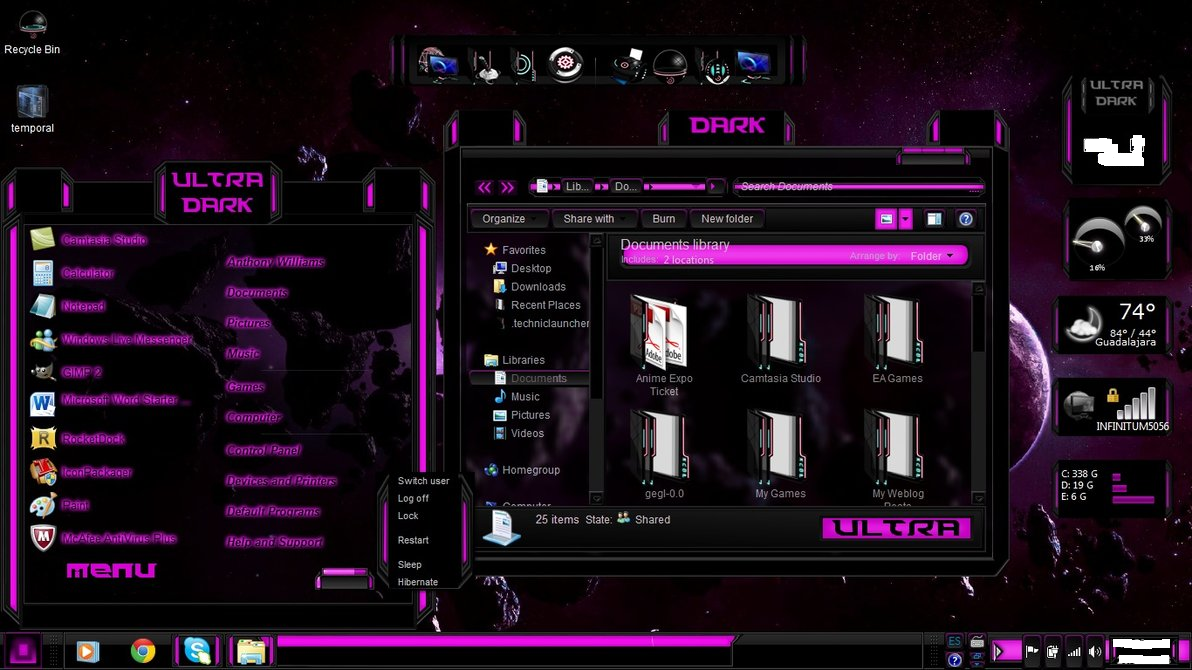1192x670 pixels.
Task: Open the black dome sphere icon in top dock
Action: [x=670, y=66]
